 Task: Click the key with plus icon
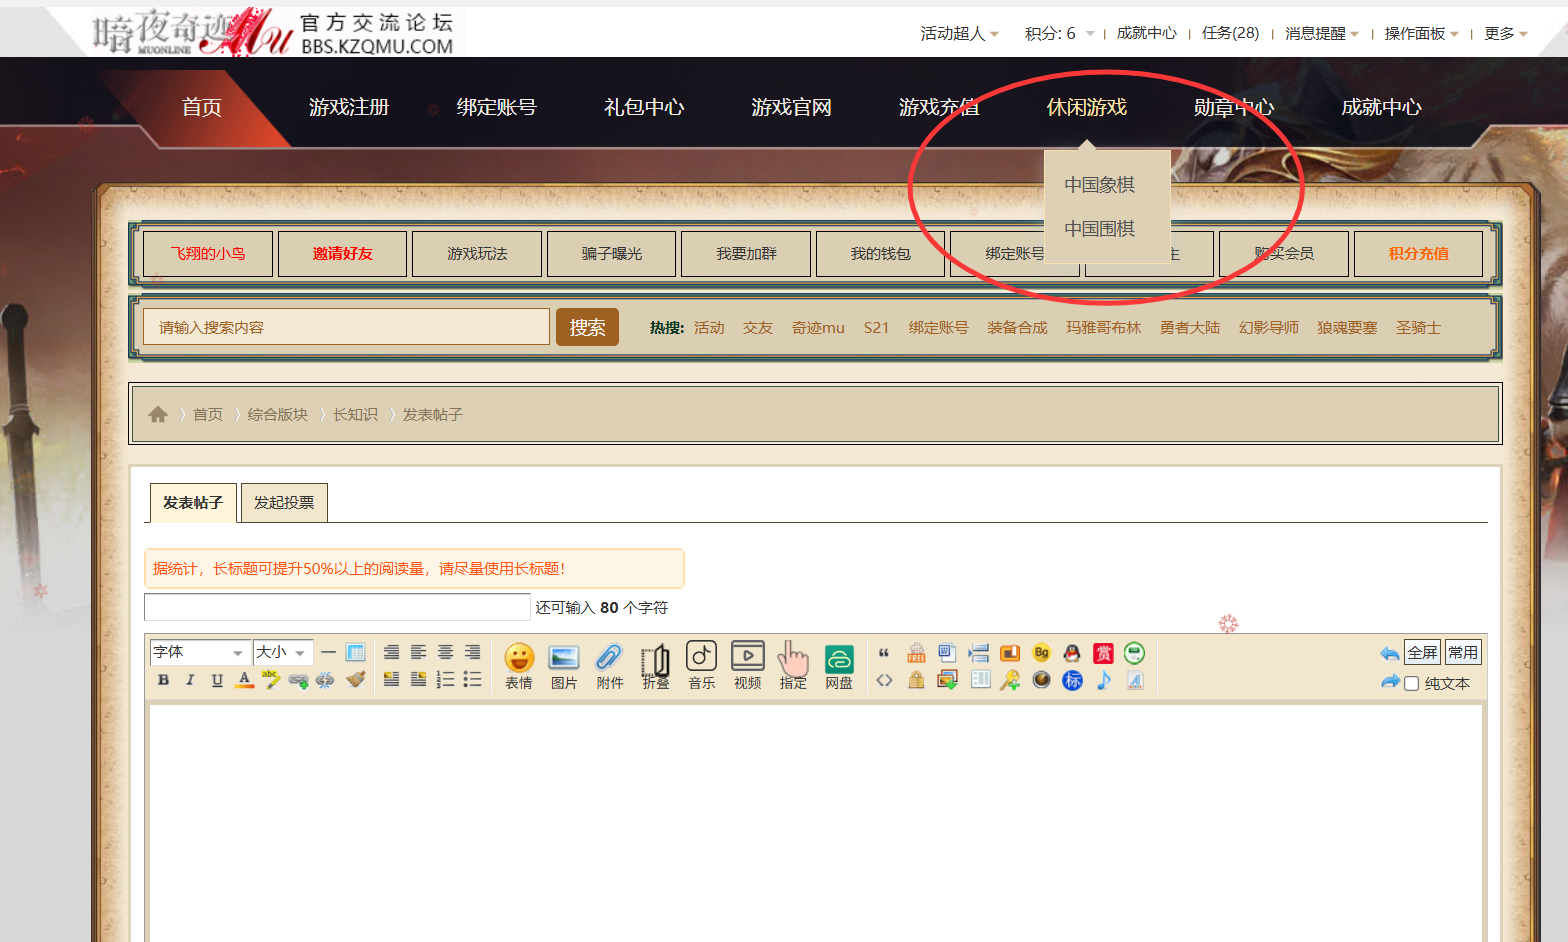point(1010,680)
